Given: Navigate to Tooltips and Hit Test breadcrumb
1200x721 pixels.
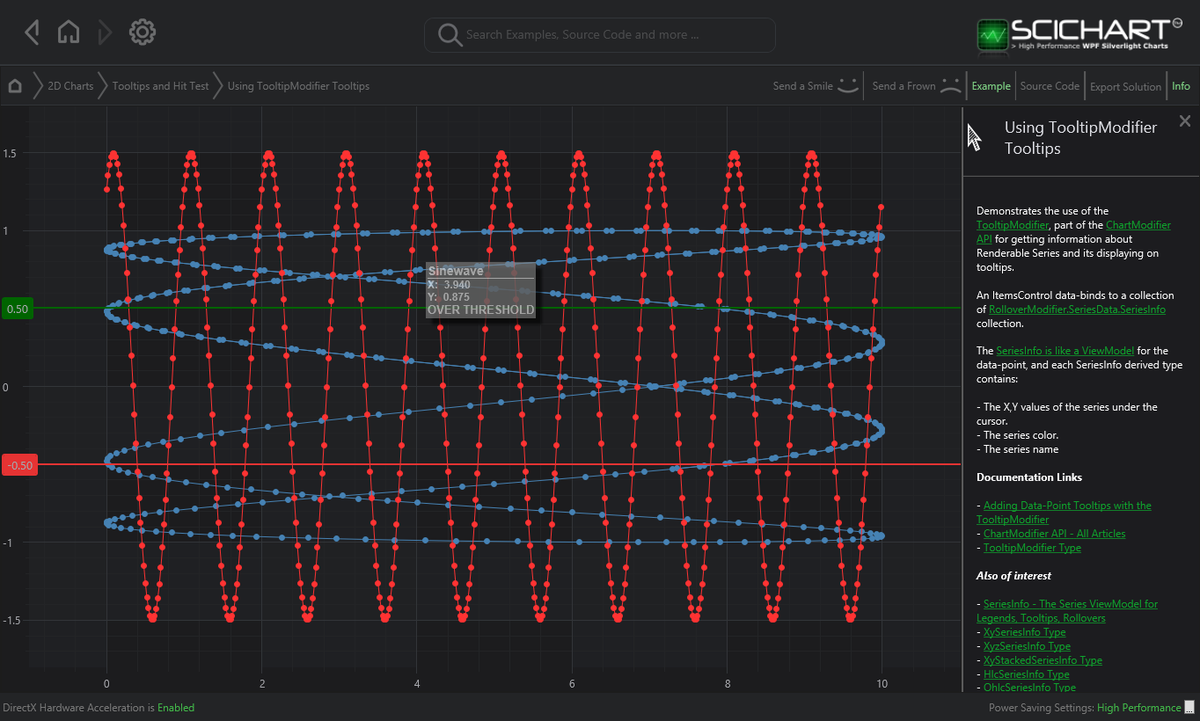Looking at the screenshot, I should pos(161,86).
